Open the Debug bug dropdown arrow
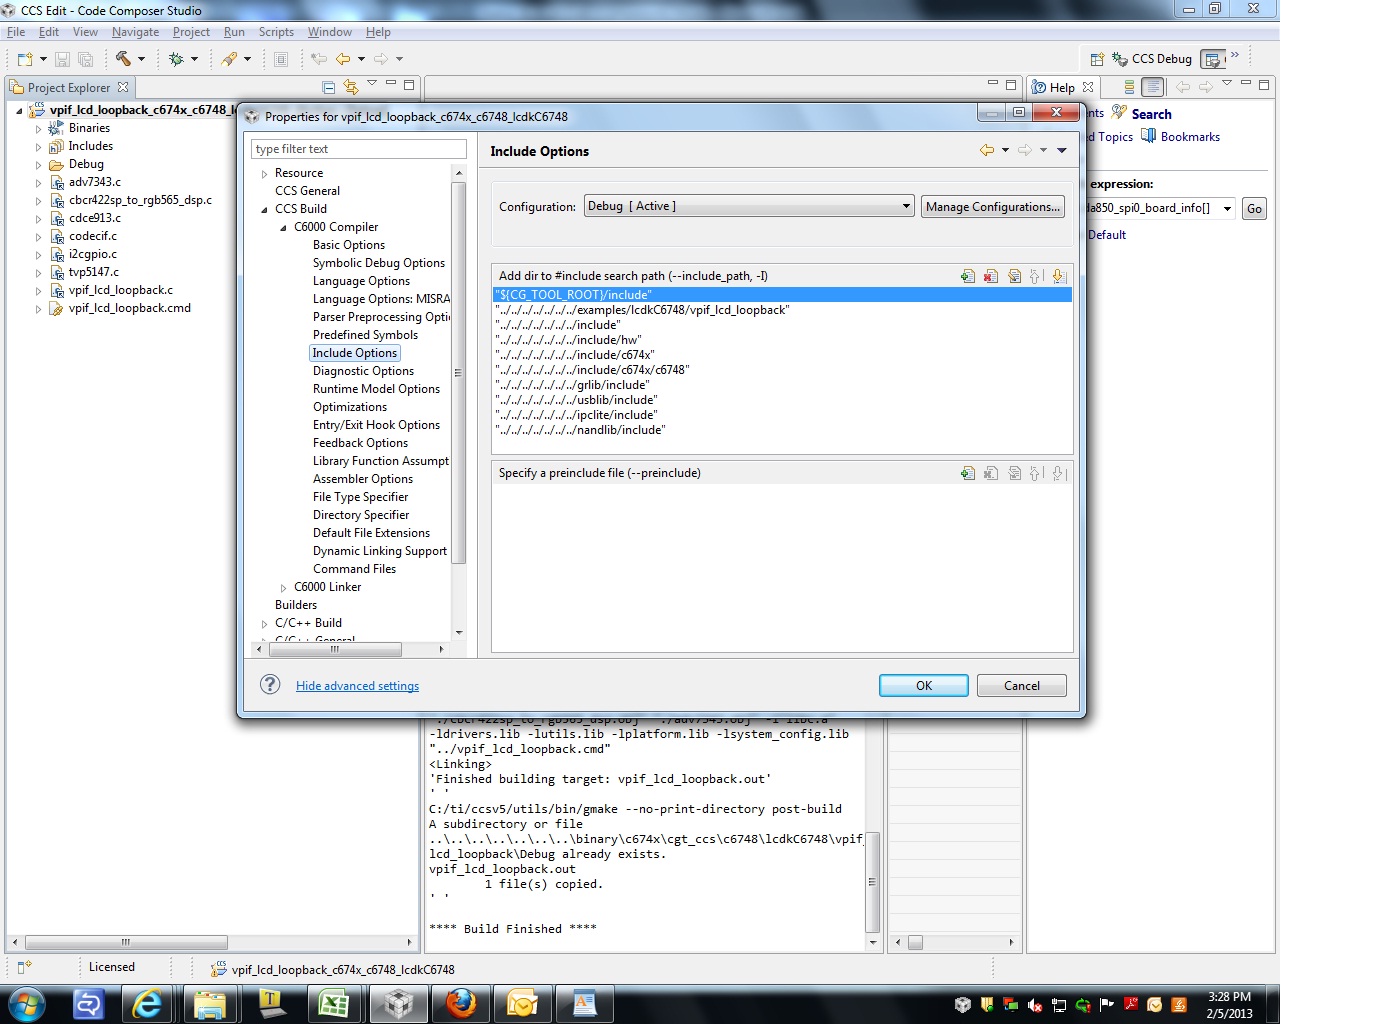The height and width of the screenshot is (1024, 1386). 194,59
